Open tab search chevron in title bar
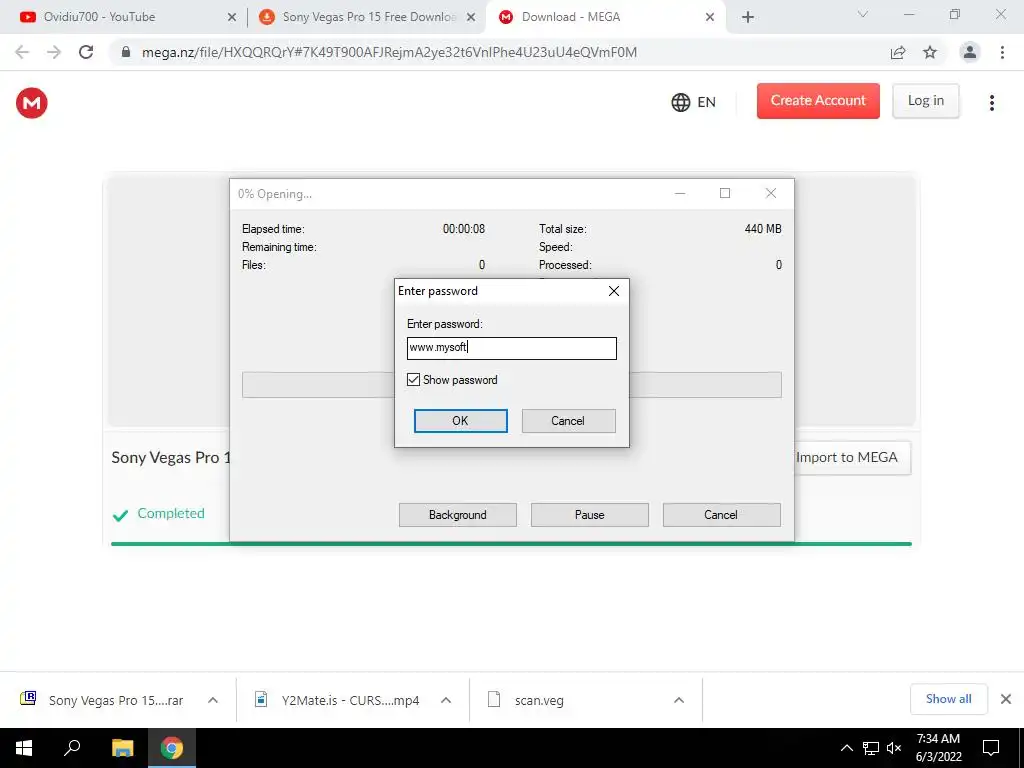This screenshot has height=768, width=1024. click(x=863, y=14)
